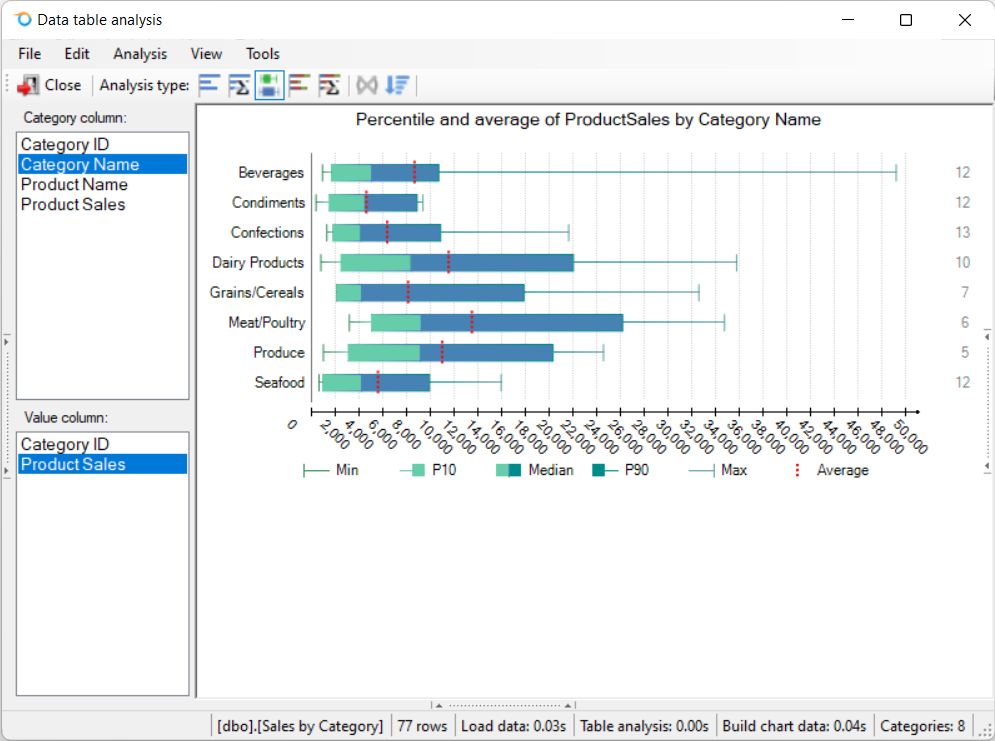Click the bottom splitter handle under the chart
Image resolution: width=995 pixels, height=741 pixels.
pyautogui.click(x=503, y=704)
